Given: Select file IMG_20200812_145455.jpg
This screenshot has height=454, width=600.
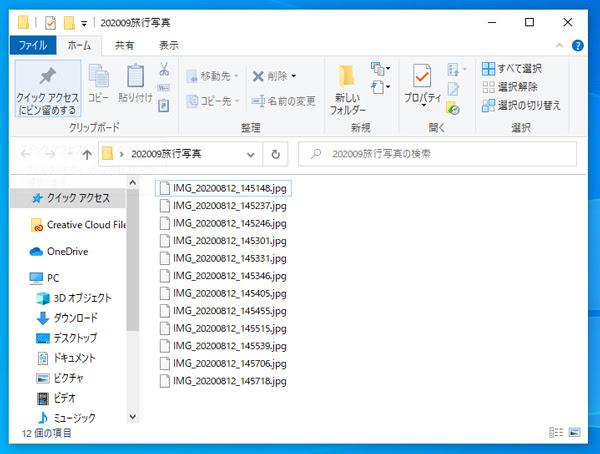Looking at the screenshot, I should tap(223, 311).
